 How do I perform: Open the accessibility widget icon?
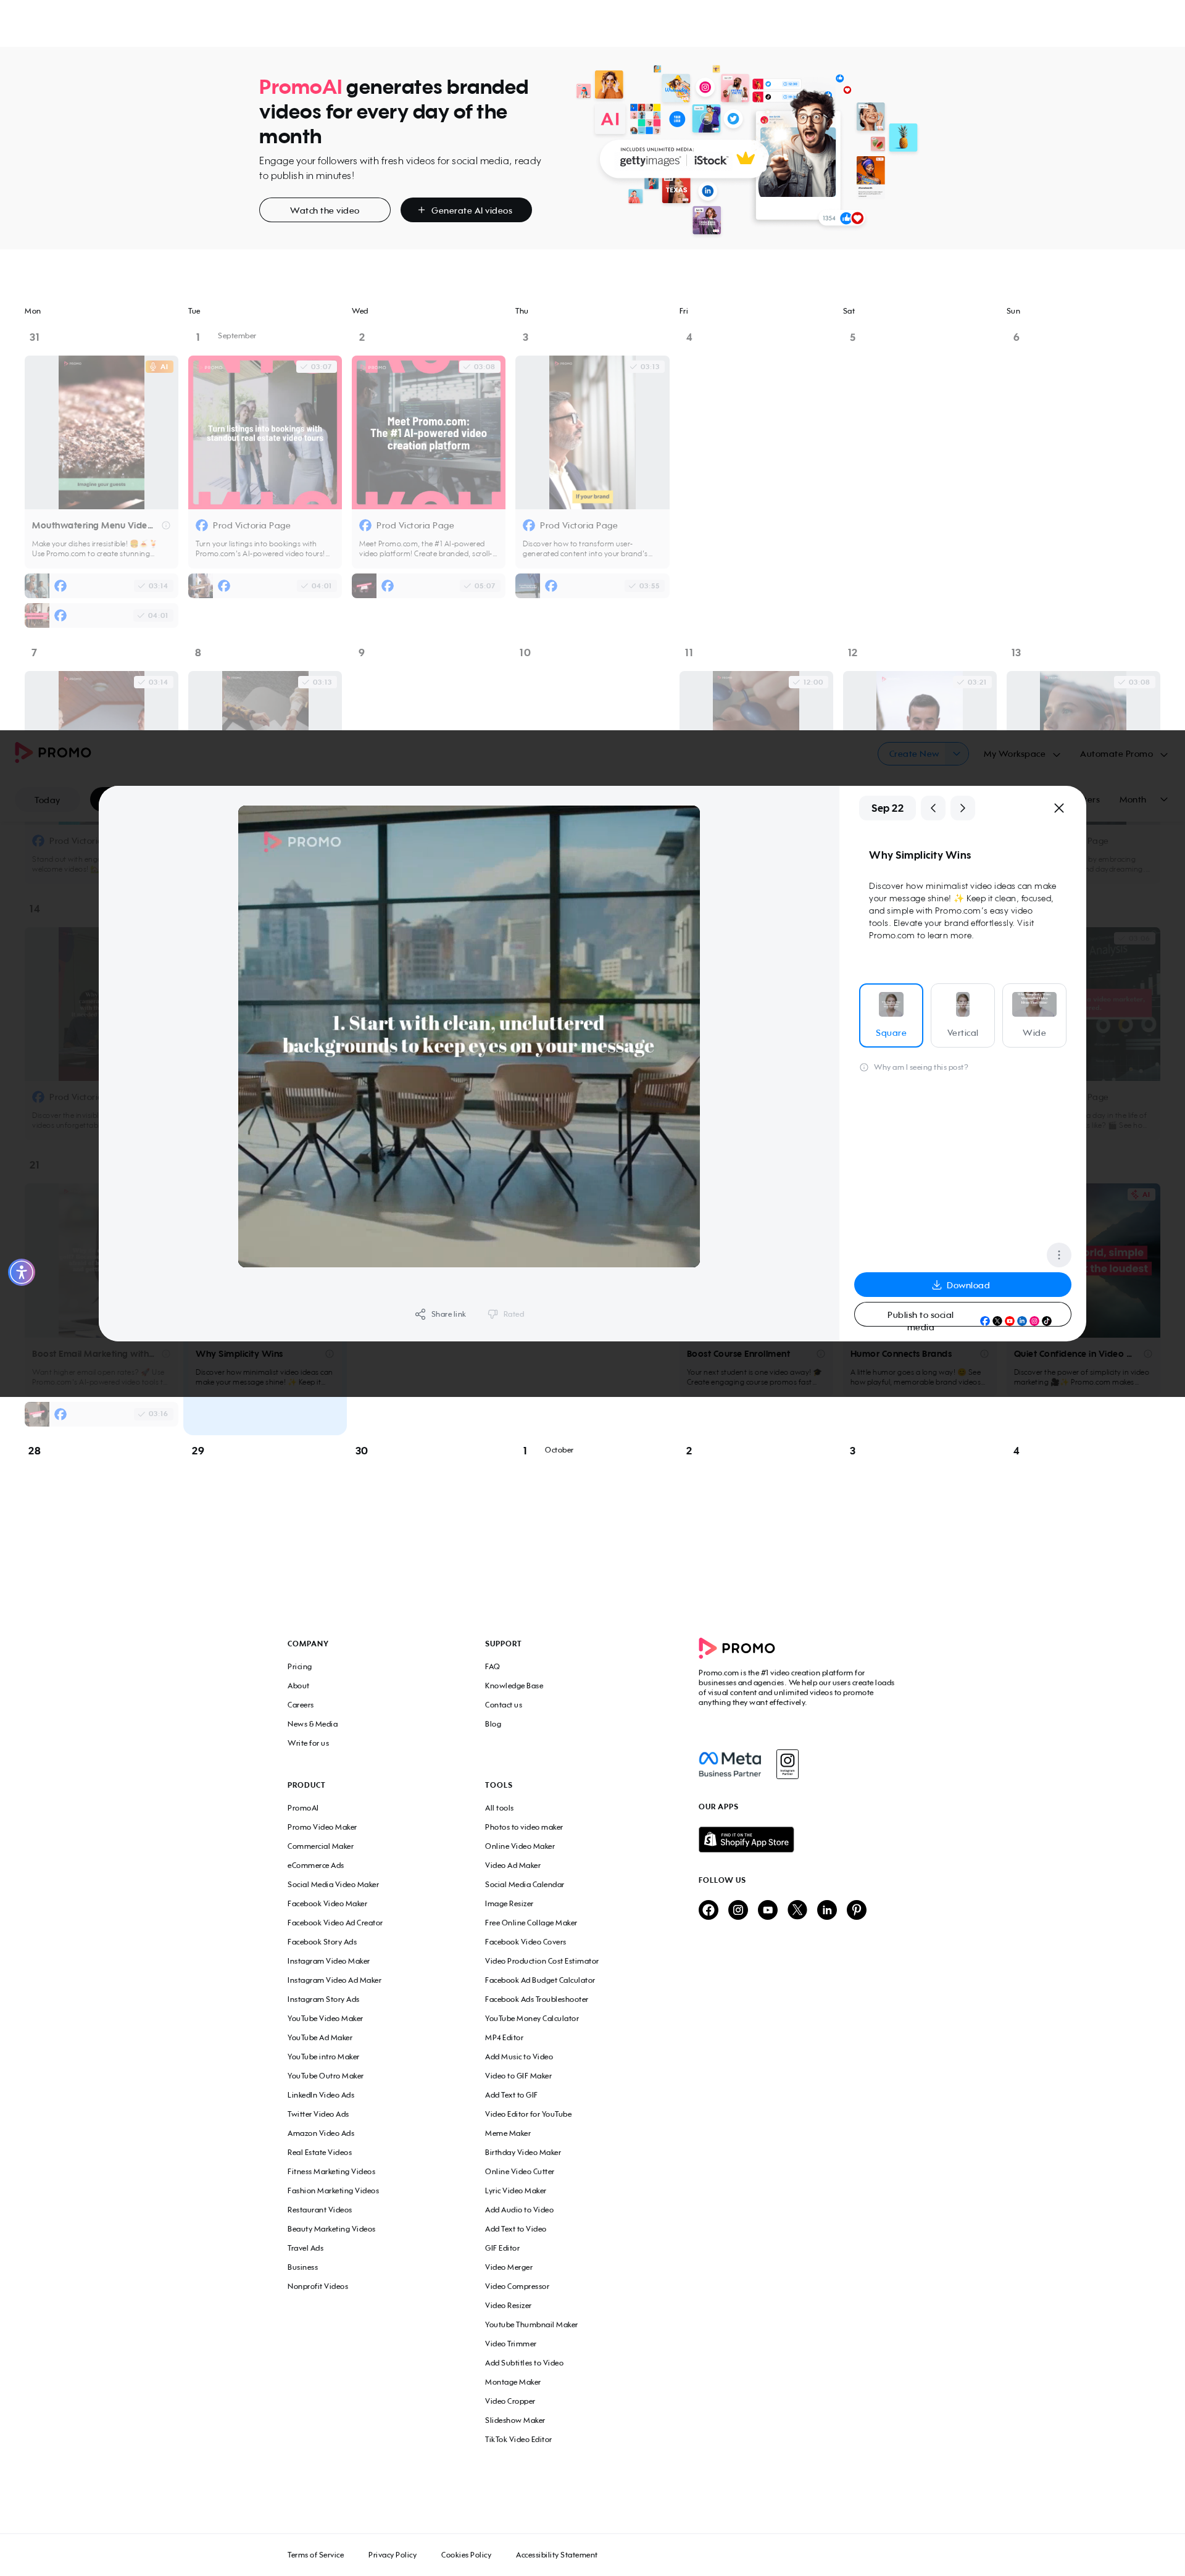(21, 1272)
